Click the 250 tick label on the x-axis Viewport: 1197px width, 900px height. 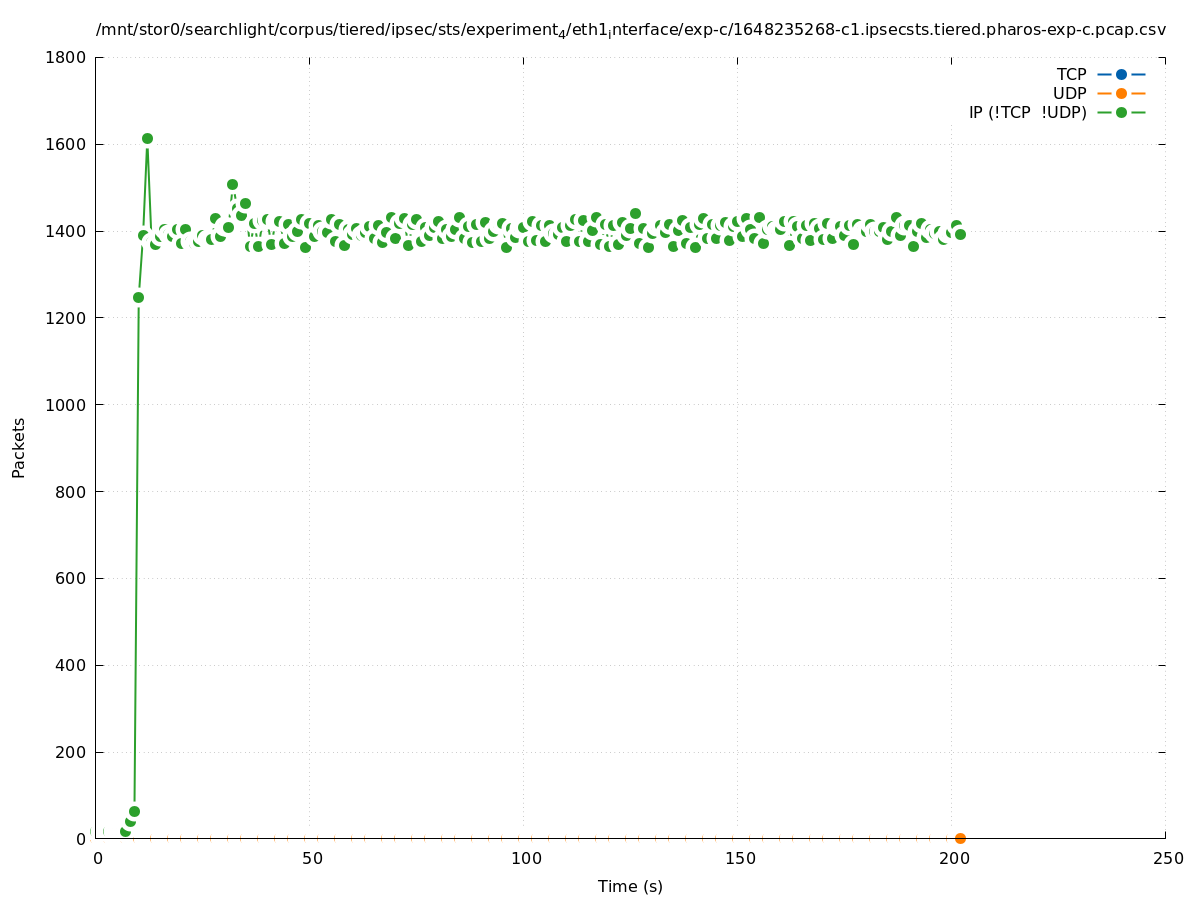[1166, 859]
